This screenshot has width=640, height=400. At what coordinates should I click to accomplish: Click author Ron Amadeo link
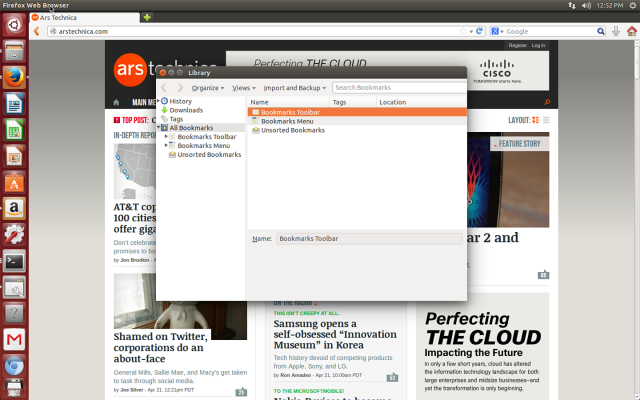tap(296, 375)
